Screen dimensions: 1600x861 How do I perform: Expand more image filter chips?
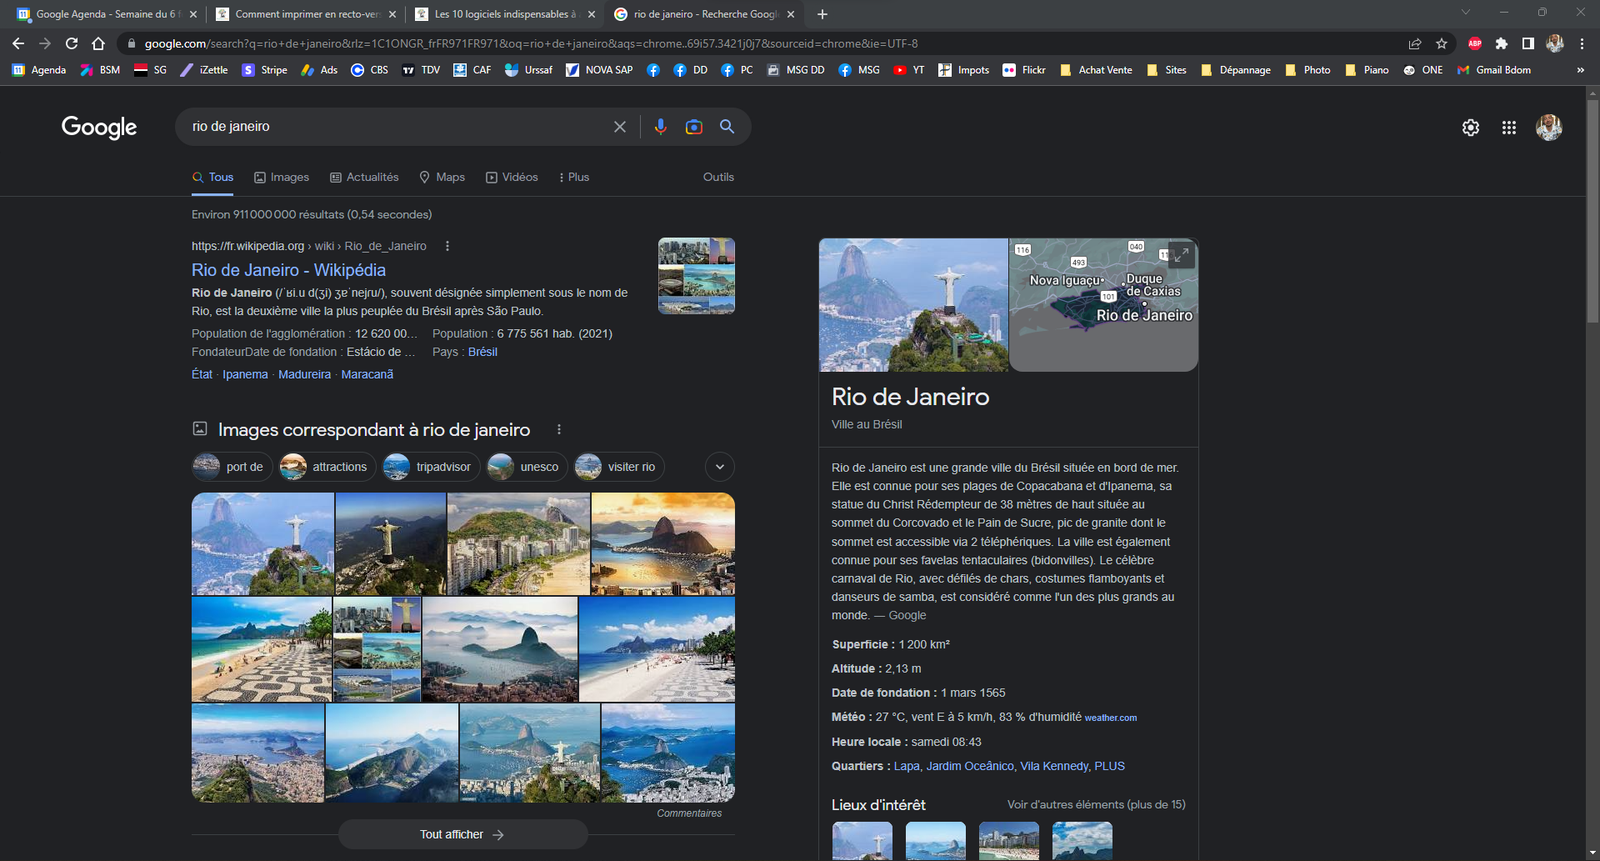click(720, 467)
